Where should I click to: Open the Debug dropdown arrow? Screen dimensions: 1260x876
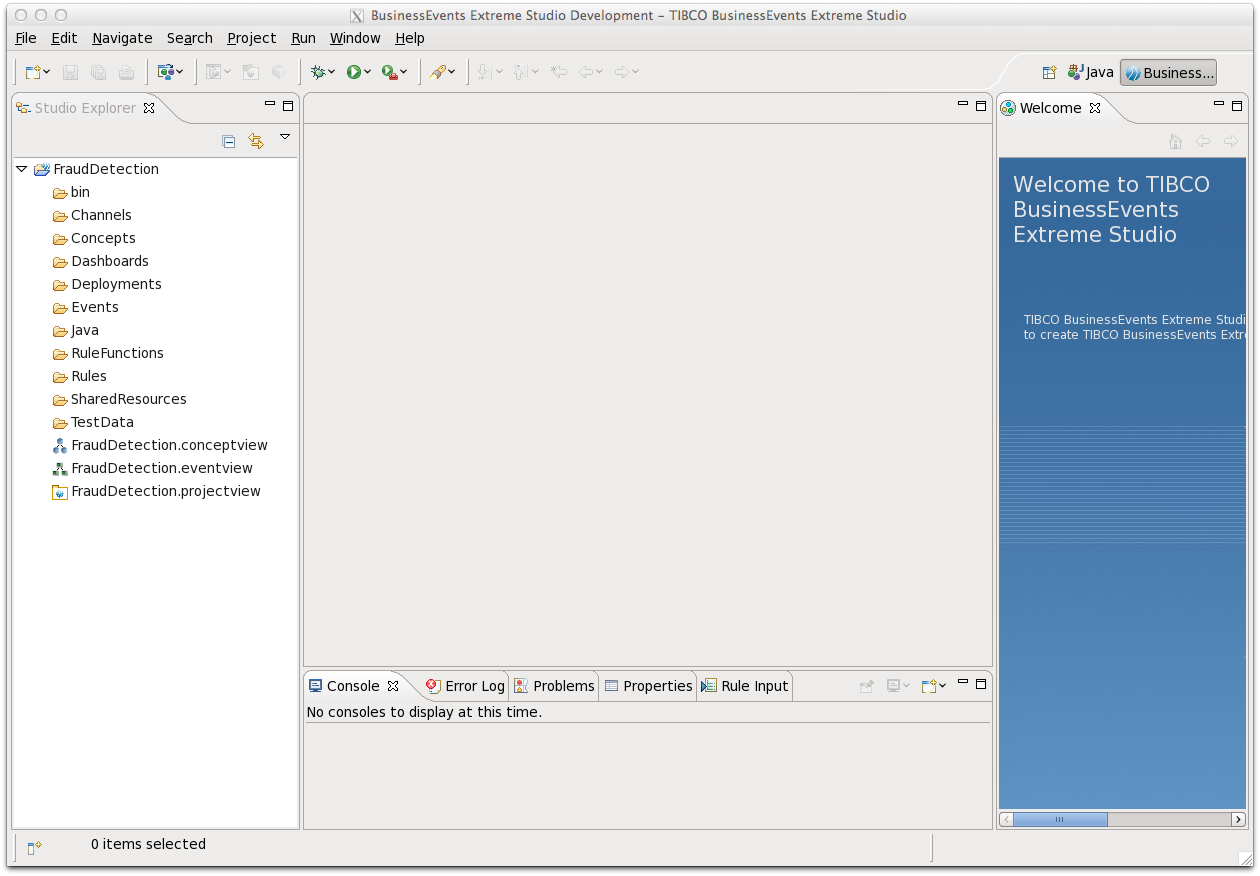(x=332, y=72)
